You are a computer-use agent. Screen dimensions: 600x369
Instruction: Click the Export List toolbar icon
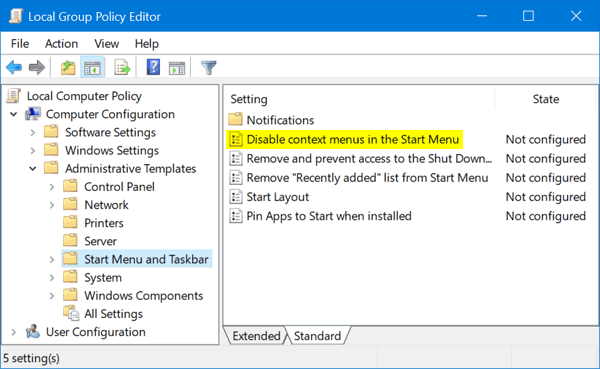(x=122, y=68)
